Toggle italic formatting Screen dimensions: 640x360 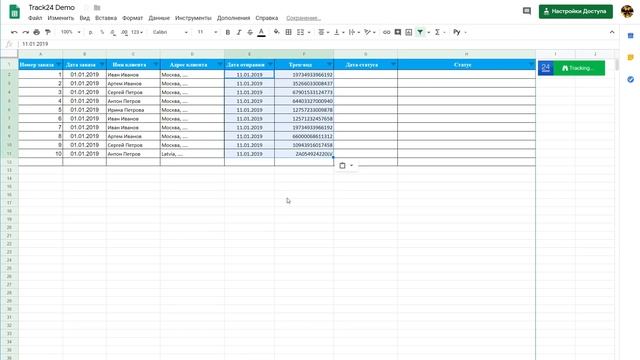coord(239,32)
